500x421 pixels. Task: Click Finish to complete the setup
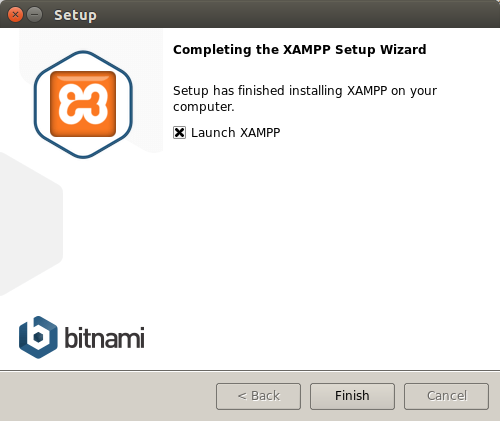click(352, 396)
